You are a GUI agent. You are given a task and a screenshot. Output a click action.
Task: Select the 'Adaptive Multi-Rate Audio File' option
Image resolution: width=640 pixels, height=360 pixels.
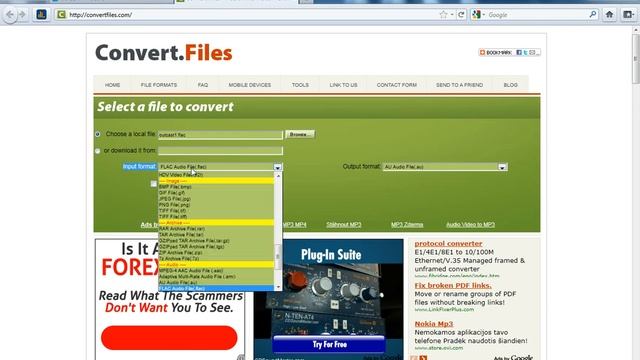(x=216, y=276)
